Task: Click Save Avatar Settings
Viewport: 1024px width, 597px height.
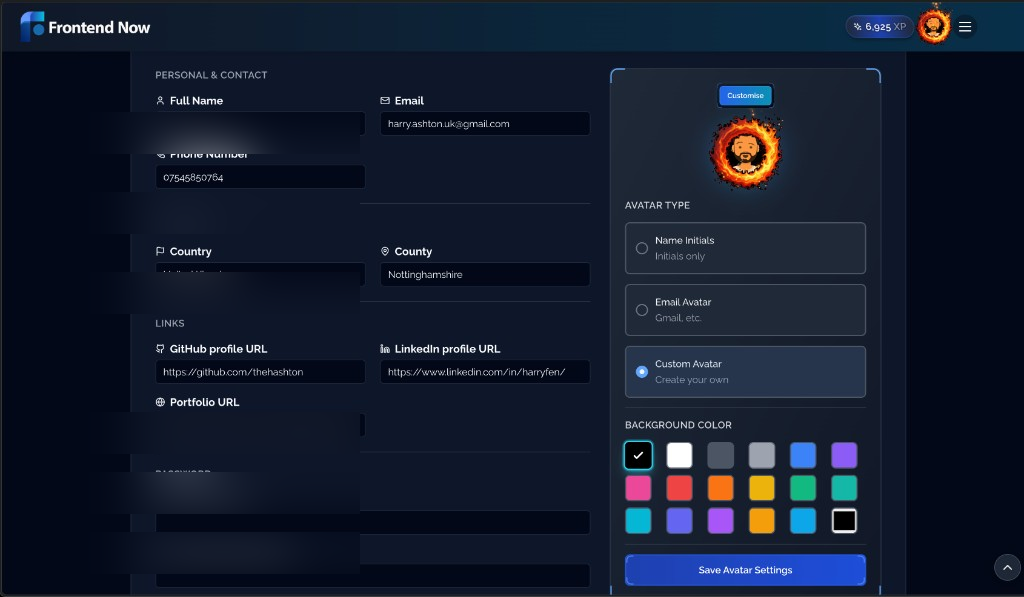Action: (x=745, y=570)
